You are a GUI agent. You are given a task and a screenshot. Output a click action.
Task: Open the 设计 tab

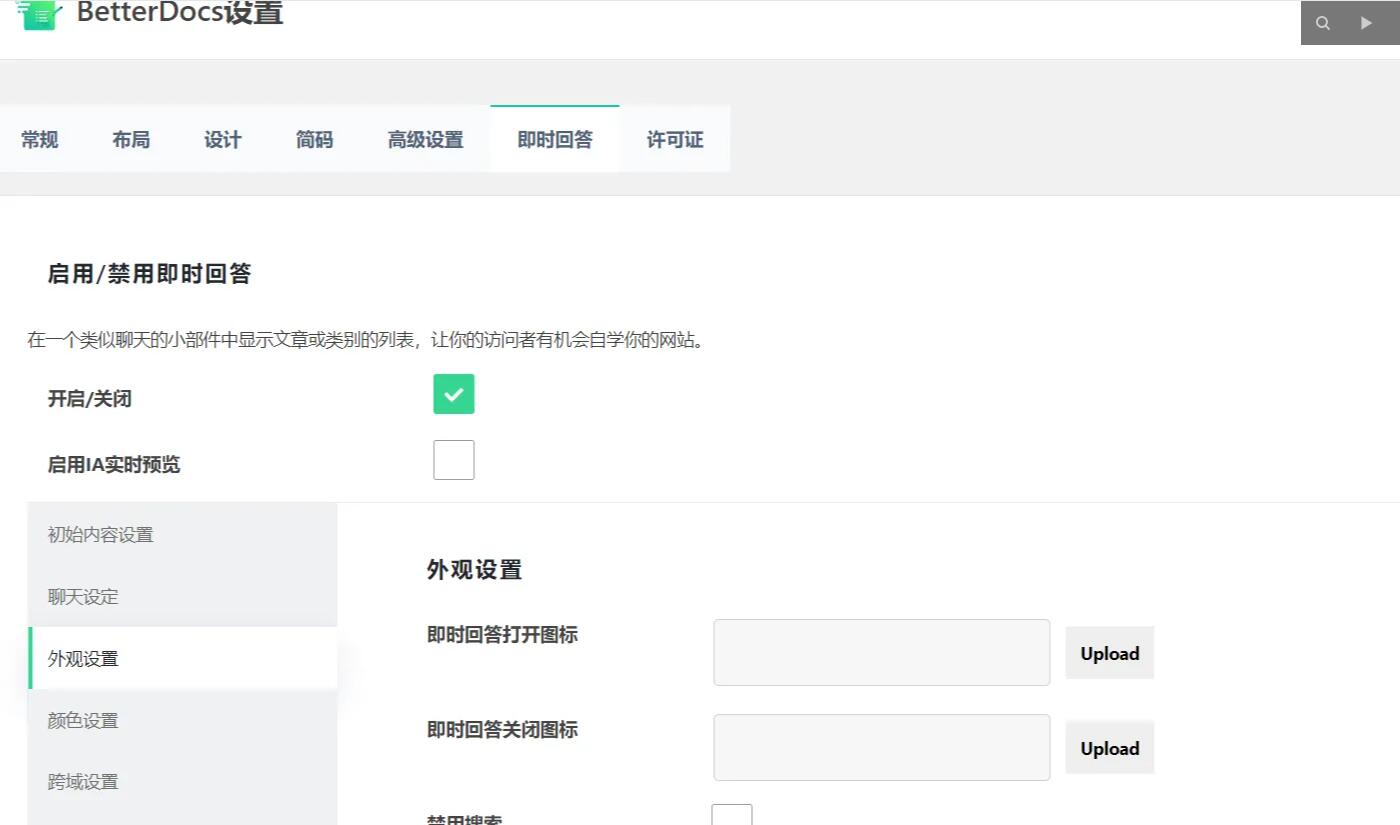223,140
